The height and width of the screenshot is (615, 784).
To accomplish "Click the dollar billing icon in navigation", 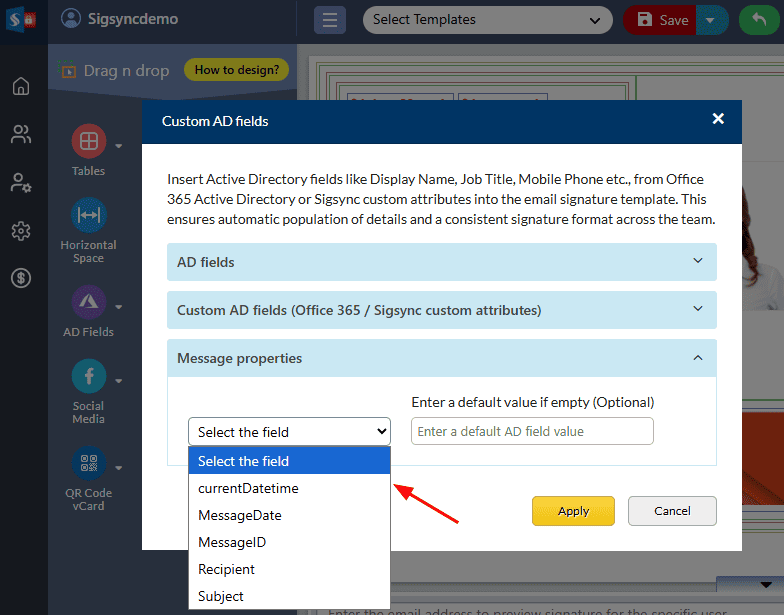I will 20,279.
